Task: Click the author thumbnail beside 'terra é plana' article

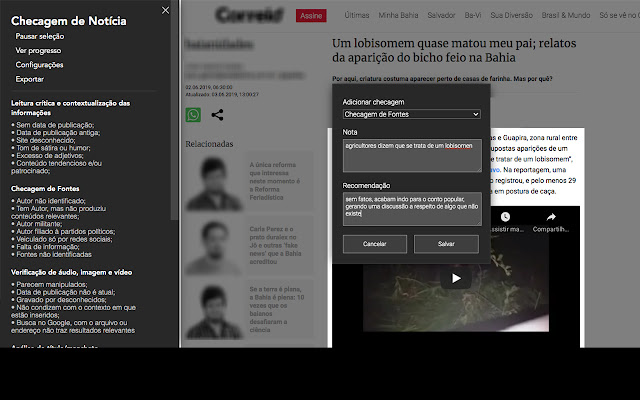Action: (x=214, y=311)
